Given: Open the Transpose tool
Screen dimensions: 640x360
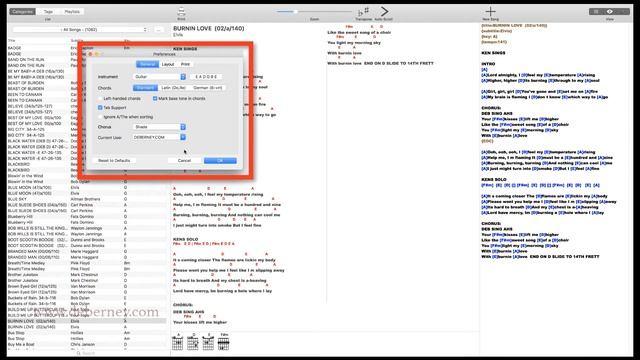Looking at the screenshot, I should tap(363, 12).
